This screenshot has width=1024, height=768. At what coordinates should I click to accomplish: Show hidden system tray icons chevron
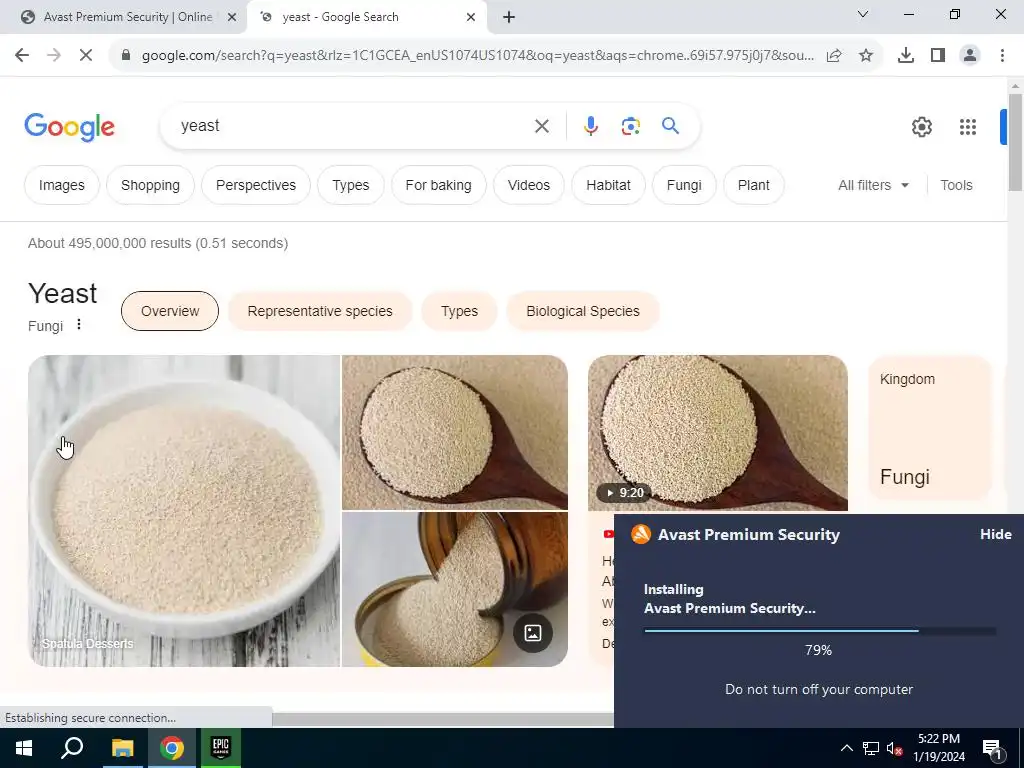846,748
